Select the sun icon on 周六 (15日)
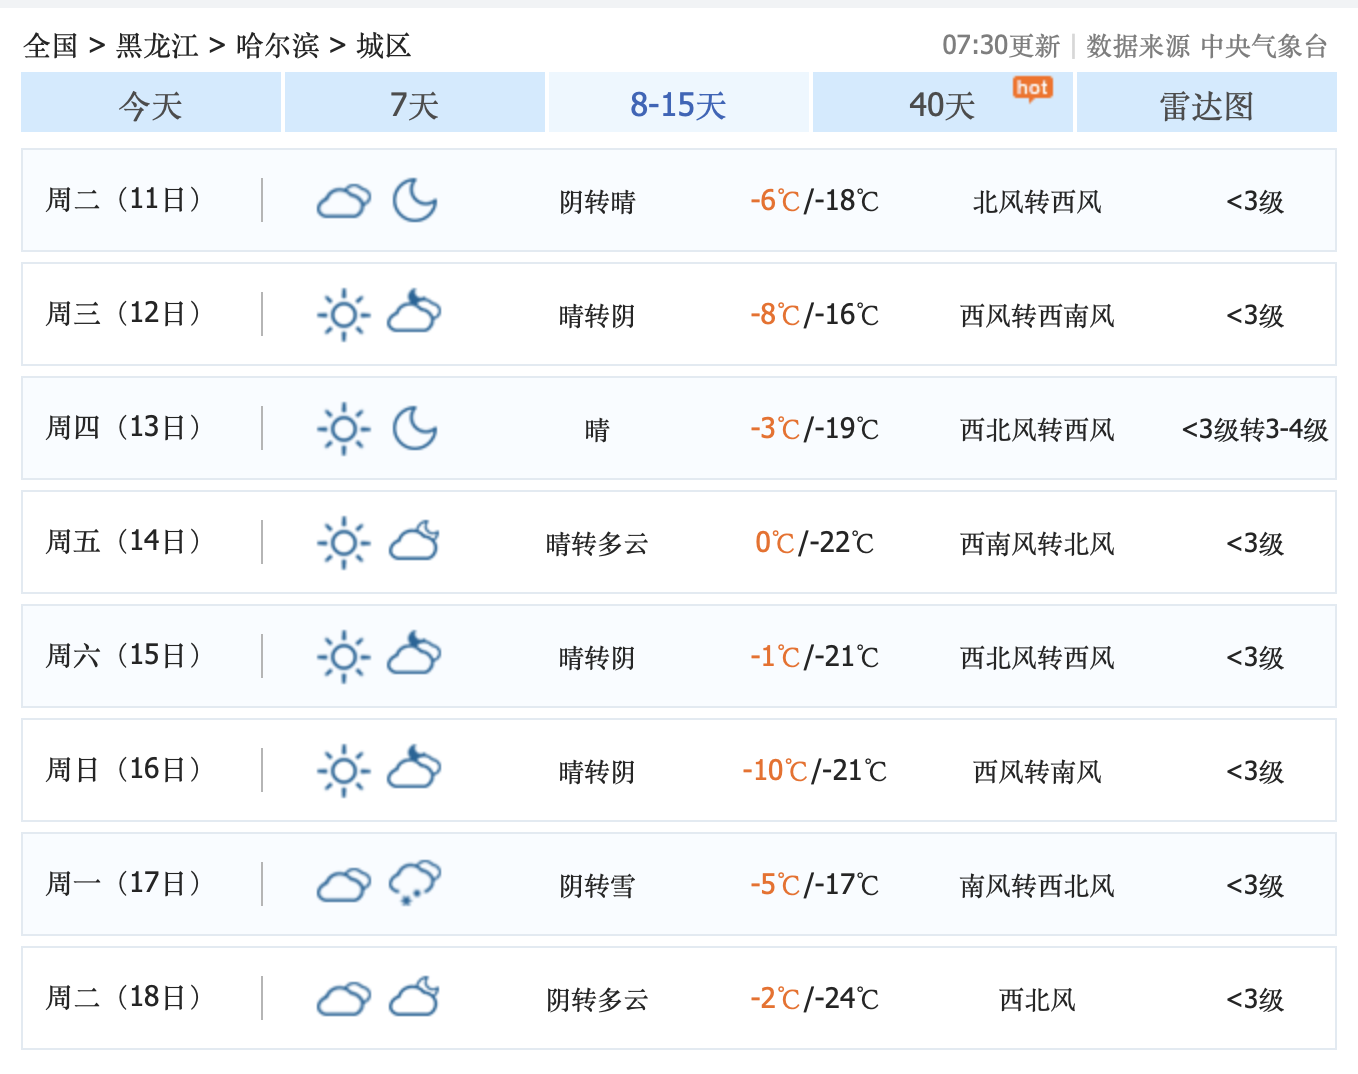The width and height of the screenshot is (1358, 1074). click(x=342, y=656)
